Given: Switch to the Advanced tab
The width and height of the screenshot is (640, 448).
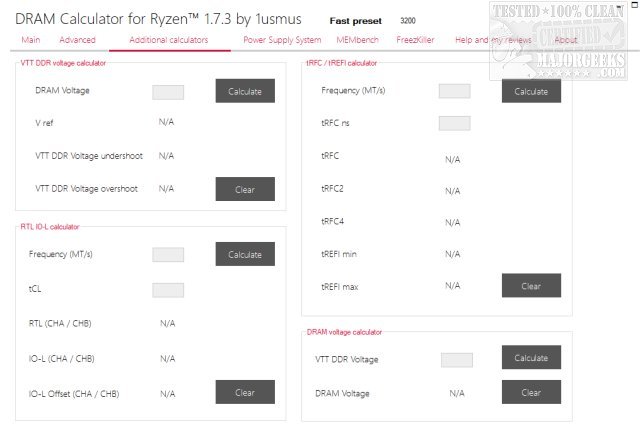Looking at the screenshot, I should [77, 40].
